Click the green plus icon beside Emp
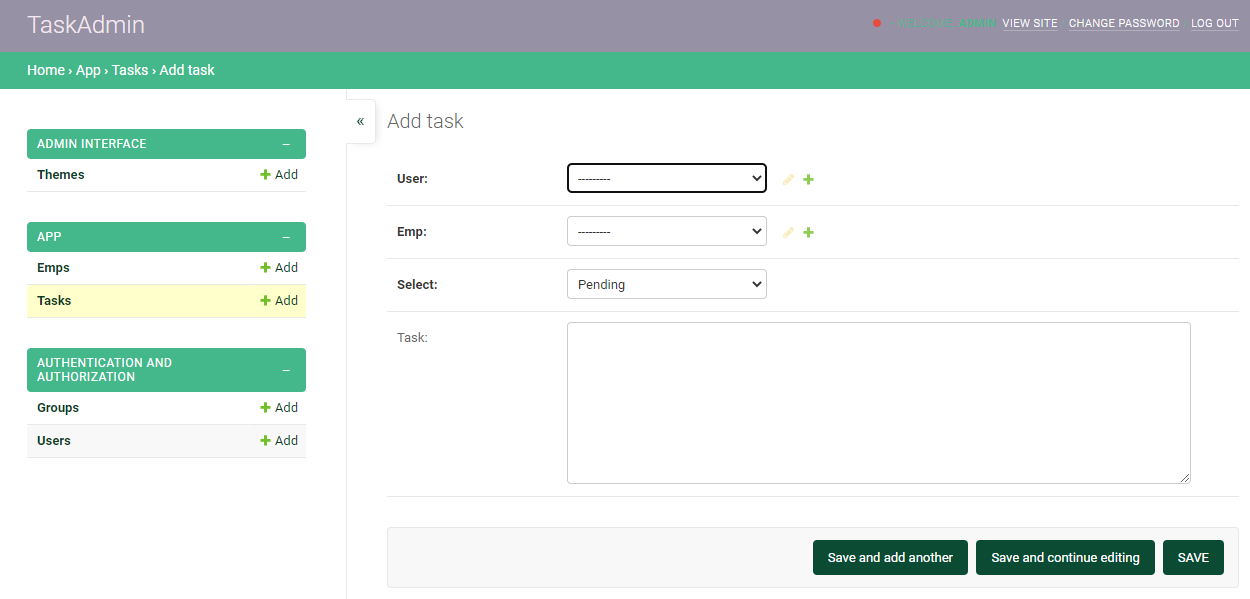This screenshot has height=599, width=1250. (x=809, y=232)
